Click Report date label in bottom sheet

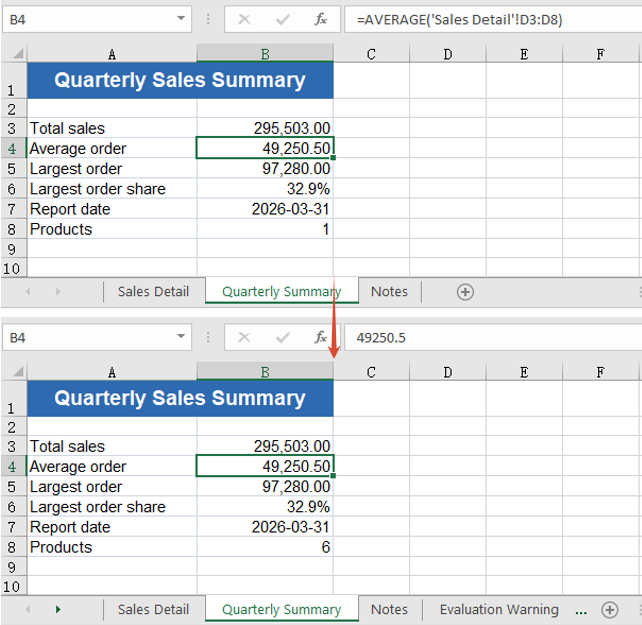click(70, 527)
